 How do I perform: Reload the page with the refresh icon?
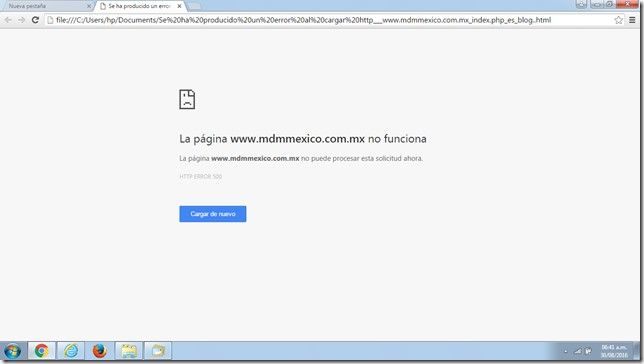[35, 20]
